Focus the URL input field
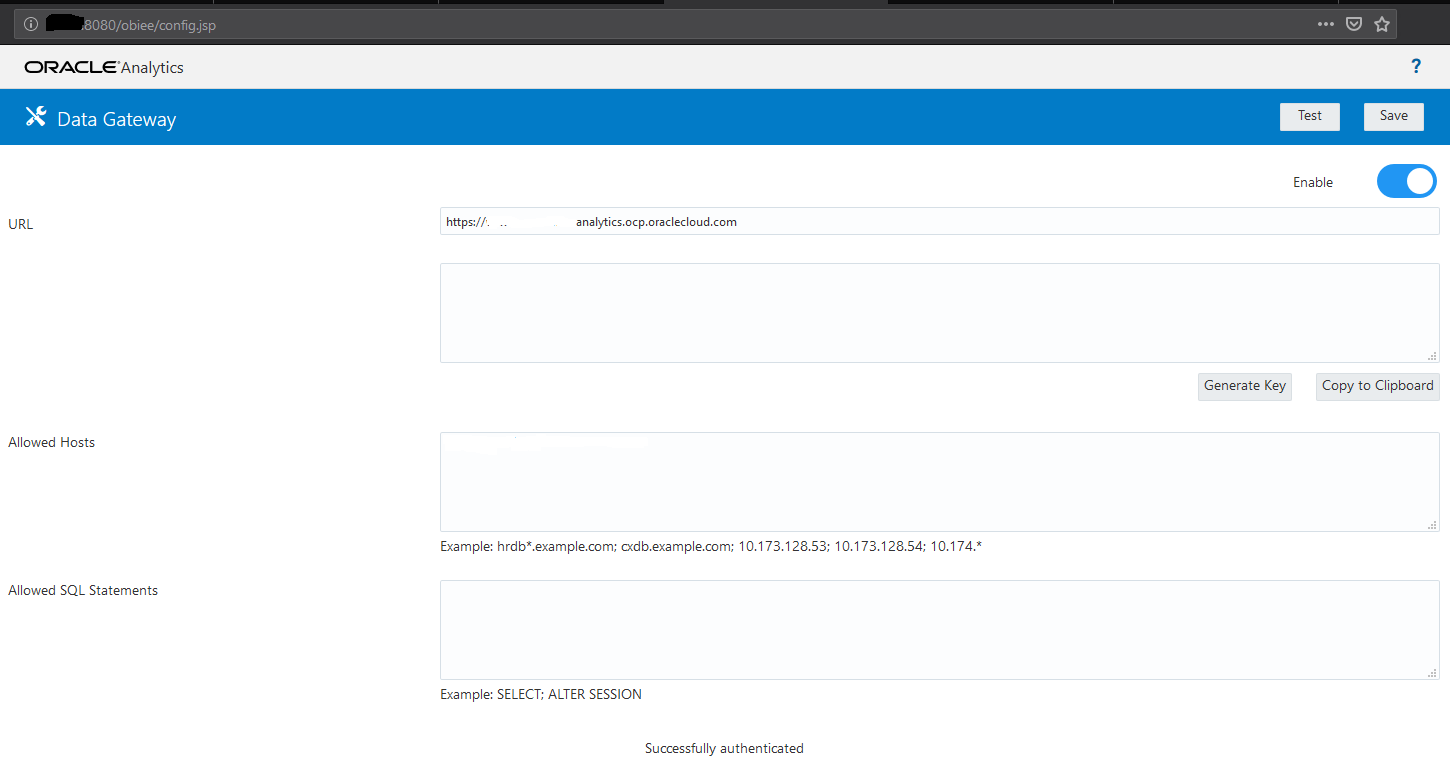Screen dimensions: 1450x784 (x=940, y=221)
